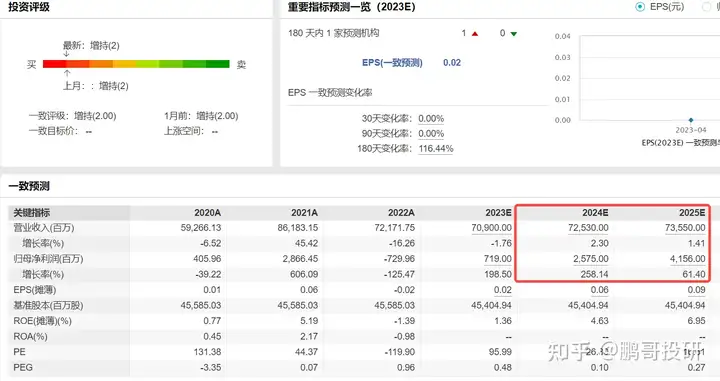Click the 关键指标 column header
Viewport: 720px width, 381px height.
(x=32, y=213)
